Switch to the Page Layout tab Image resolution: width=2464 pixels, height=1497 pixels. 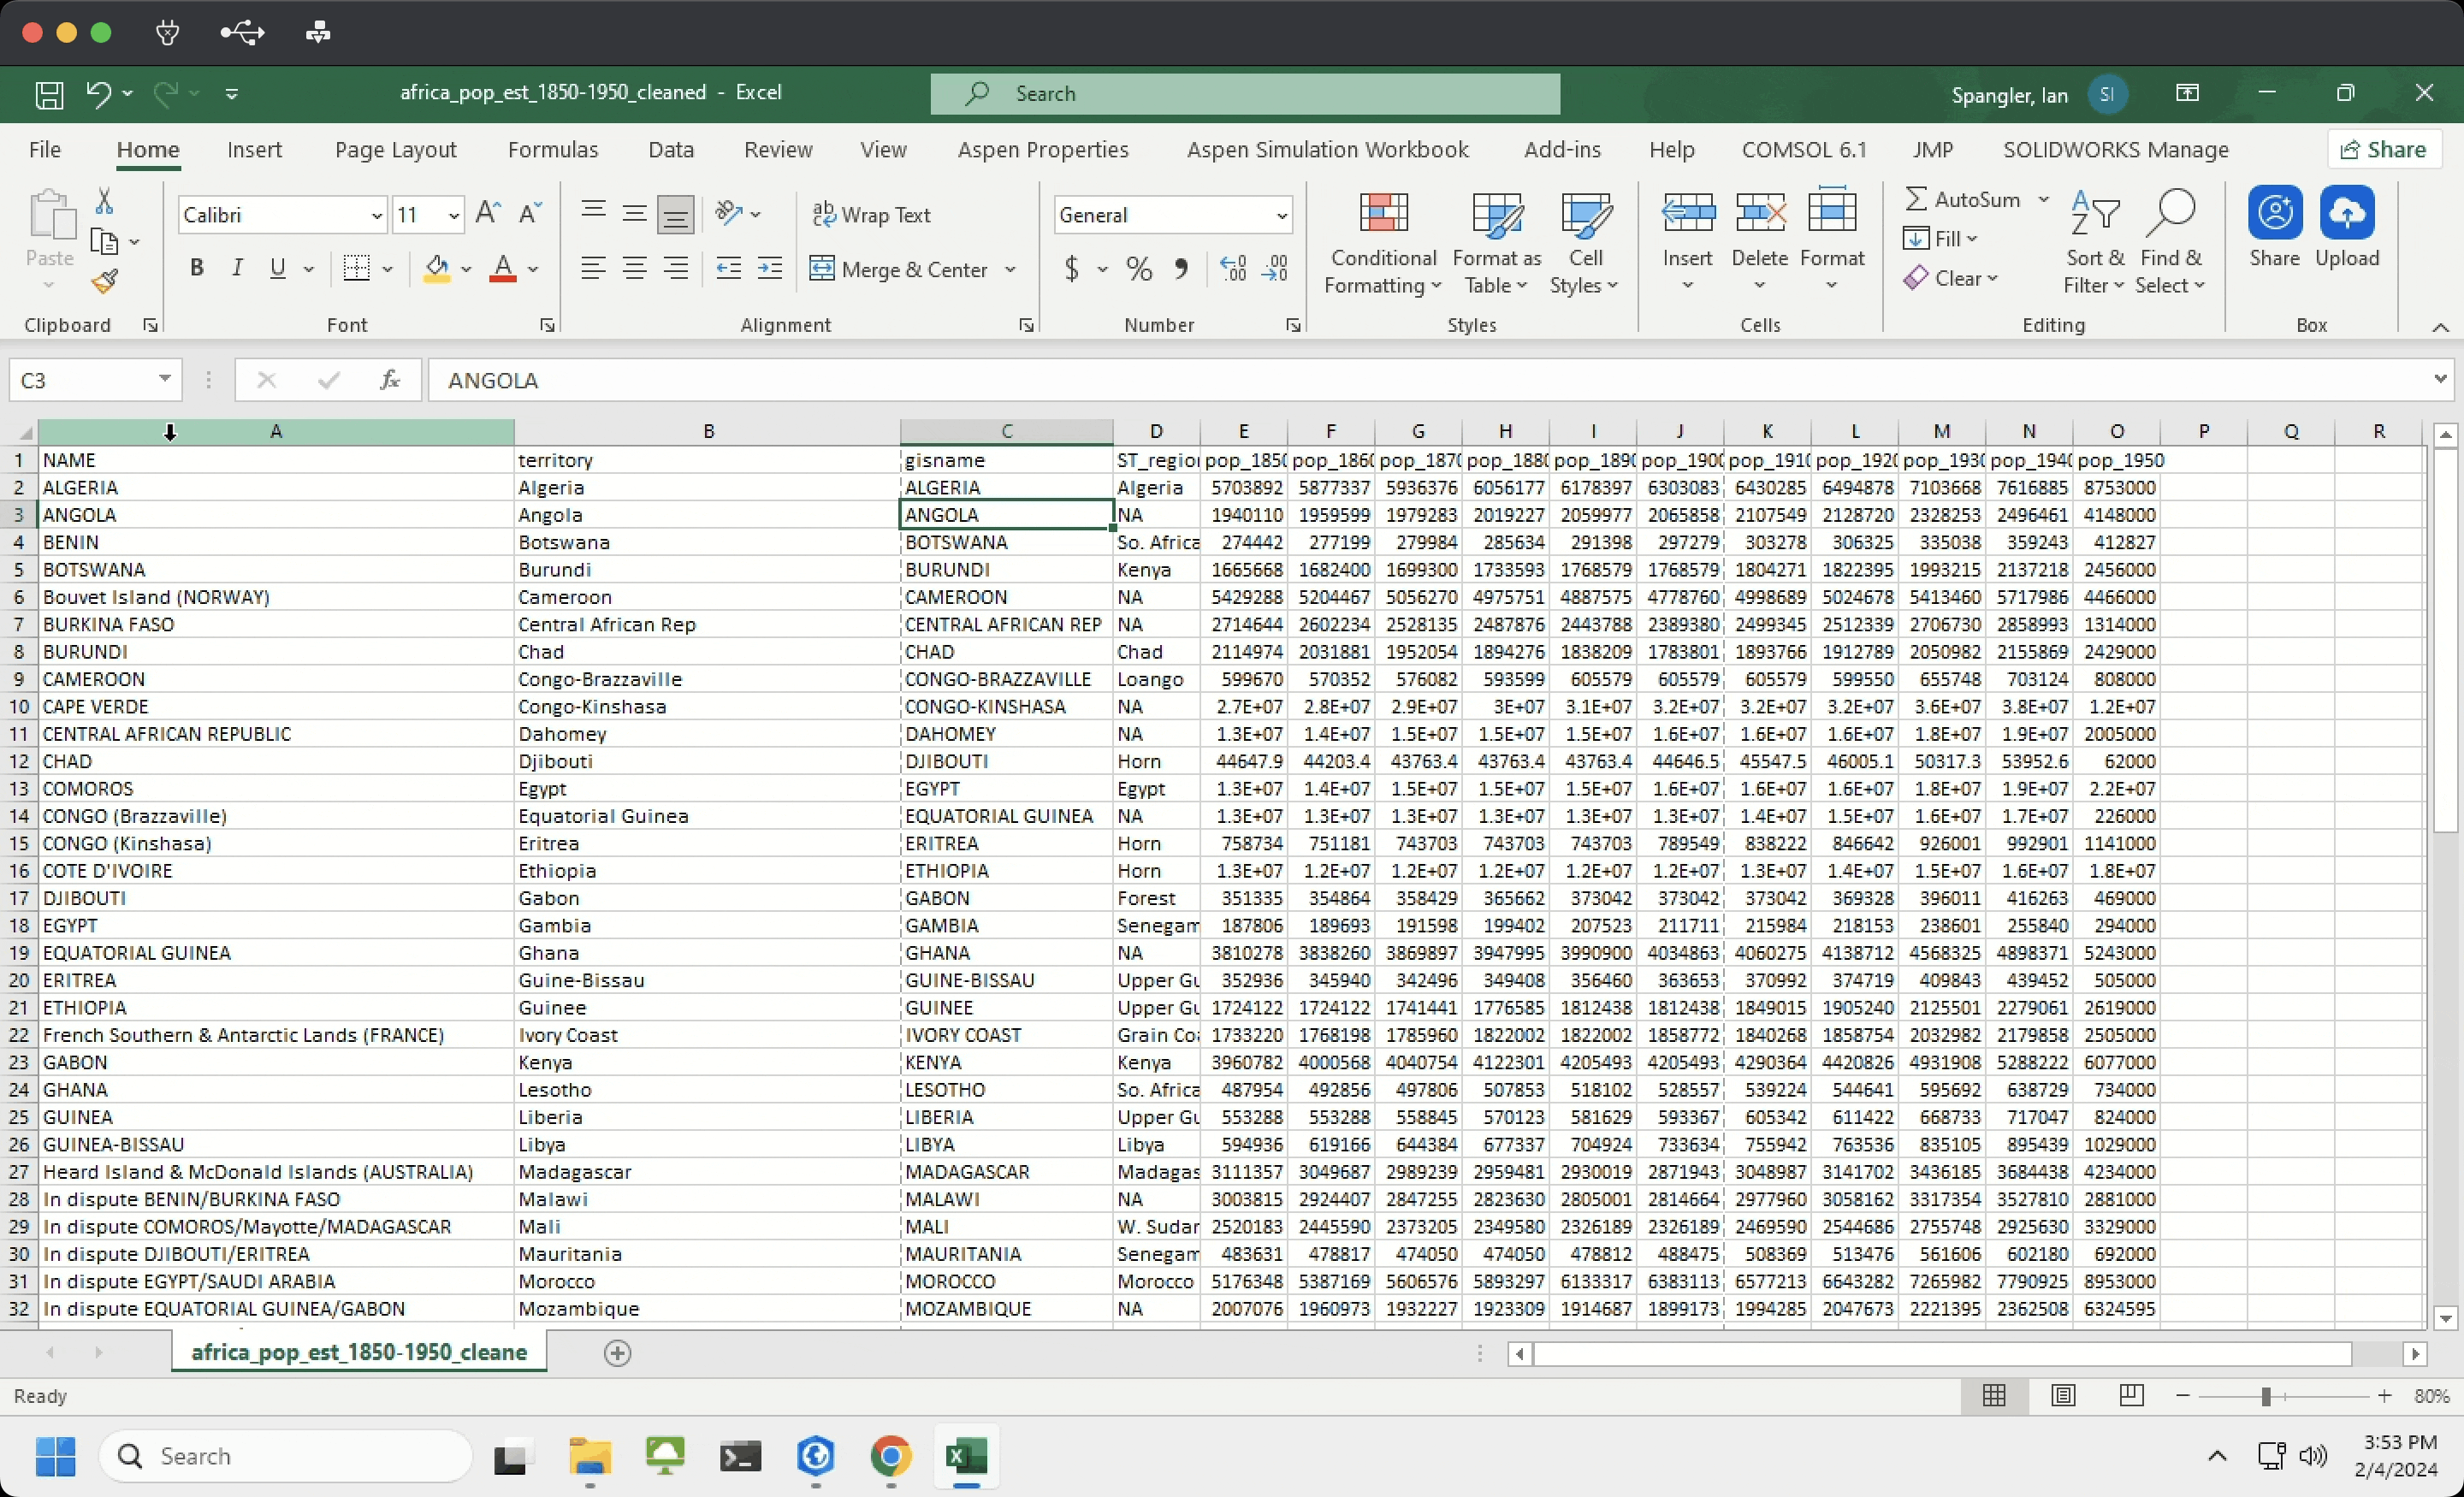point(395,150)
